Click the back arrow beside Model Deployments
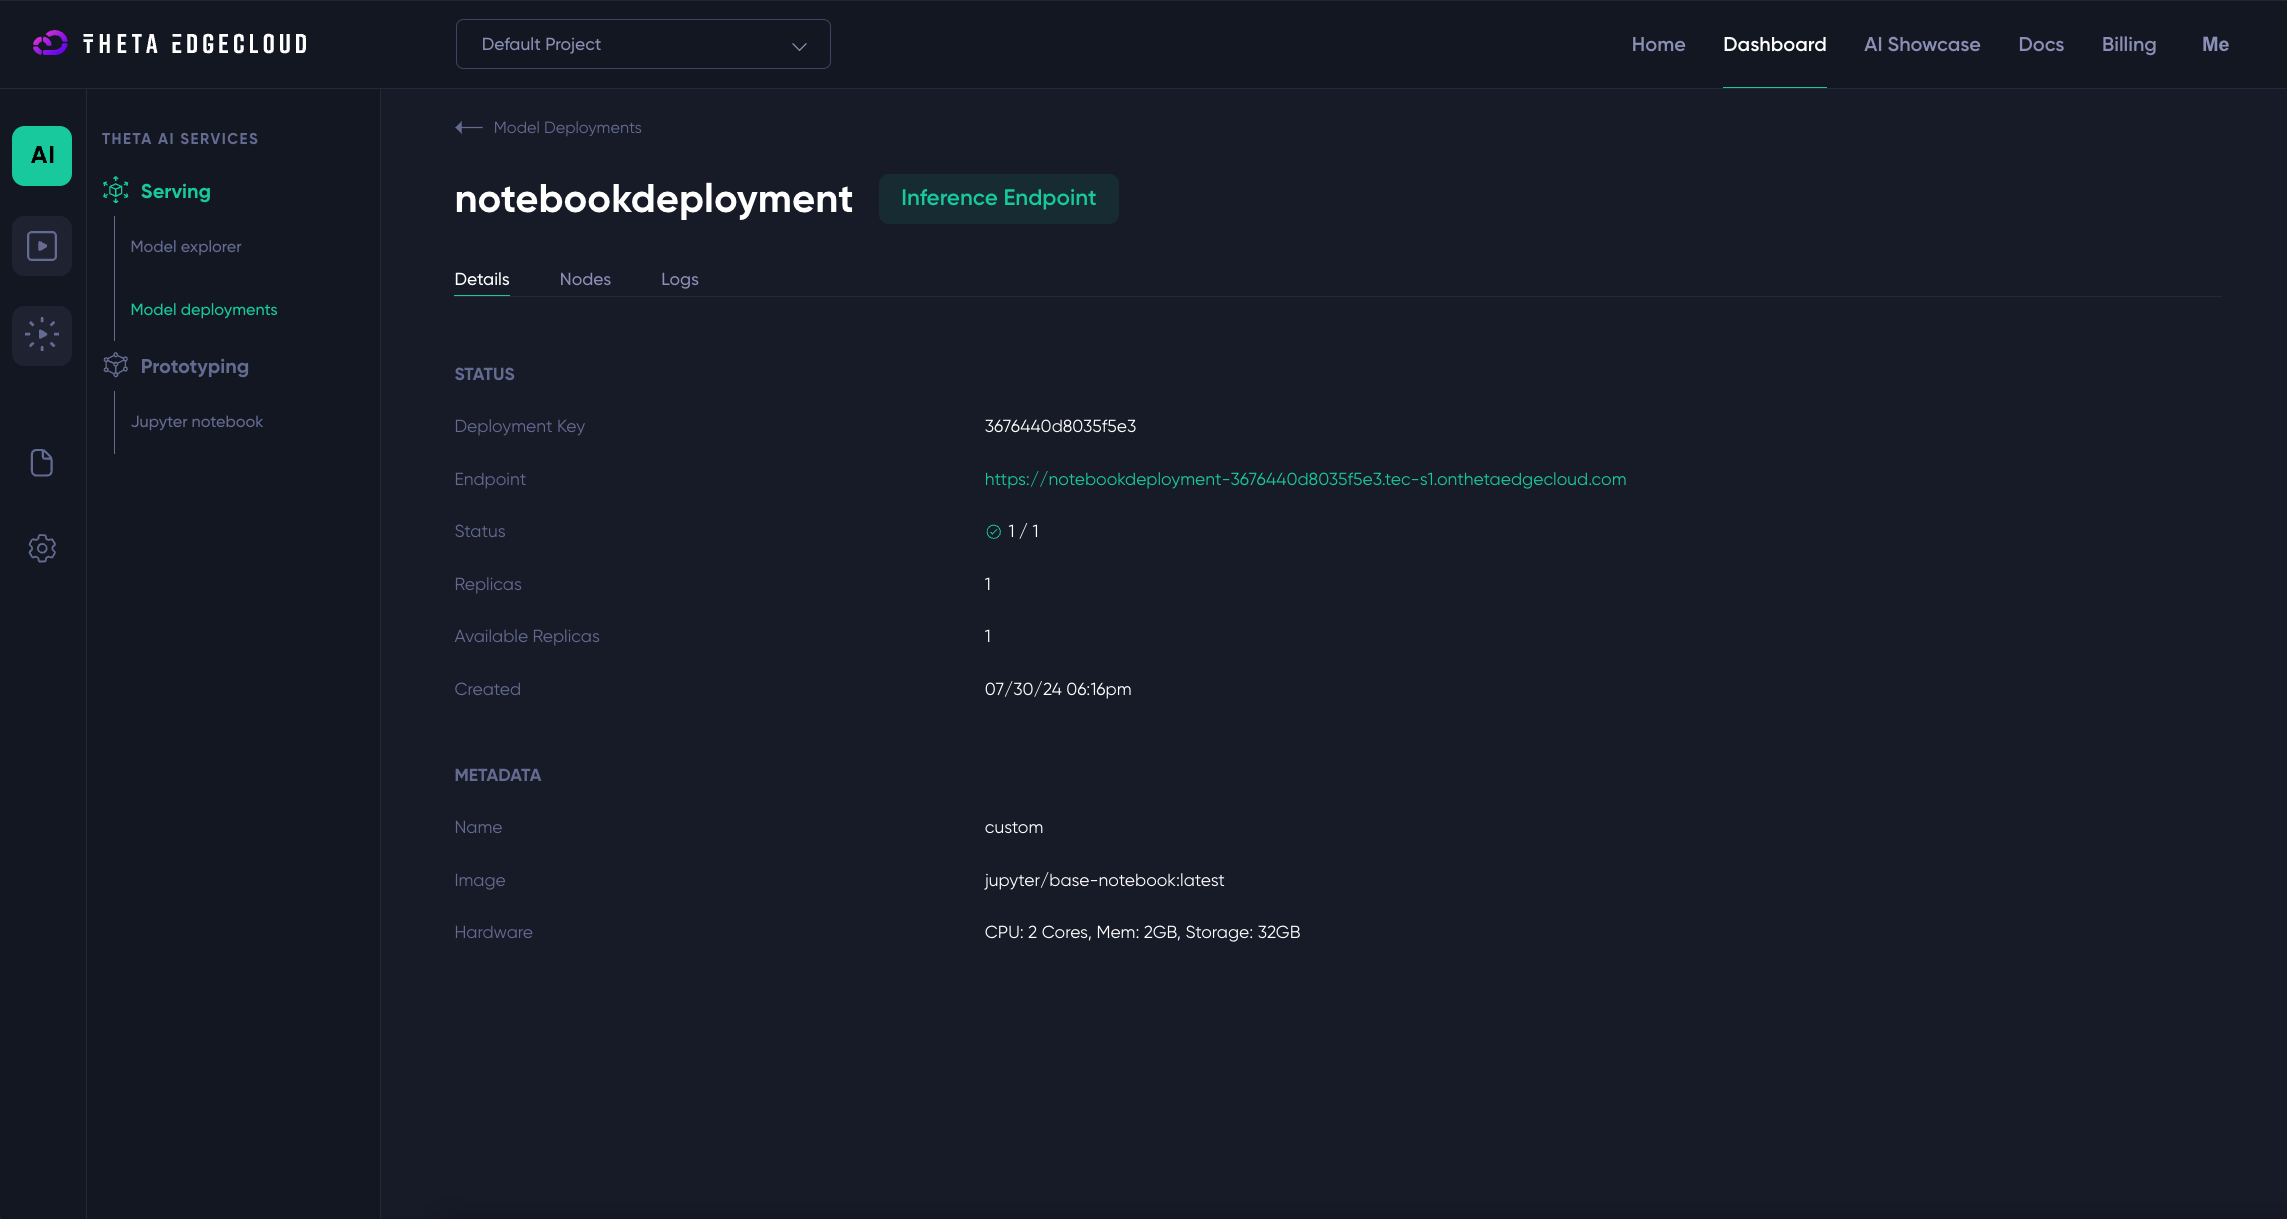This screenshot has height=1219, width=2287. pos(468,127)
